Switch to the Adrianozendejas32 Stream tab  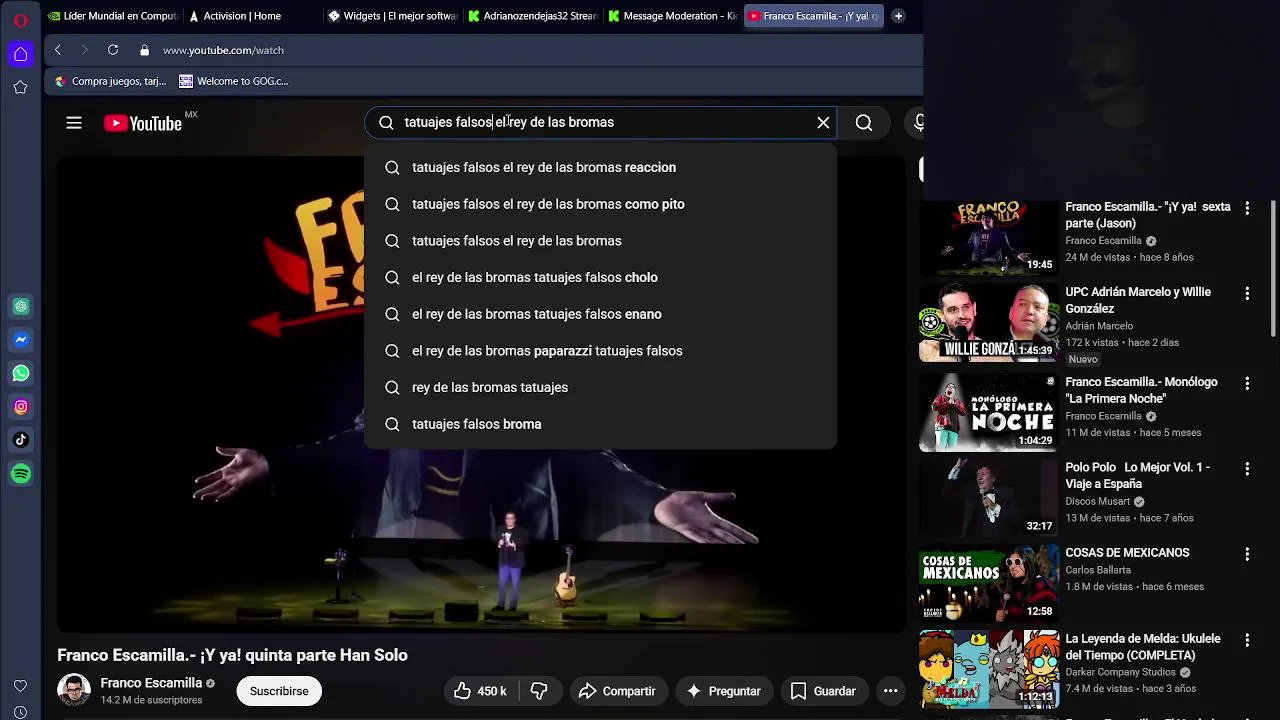pyautogui.click(x=532, y=16)
